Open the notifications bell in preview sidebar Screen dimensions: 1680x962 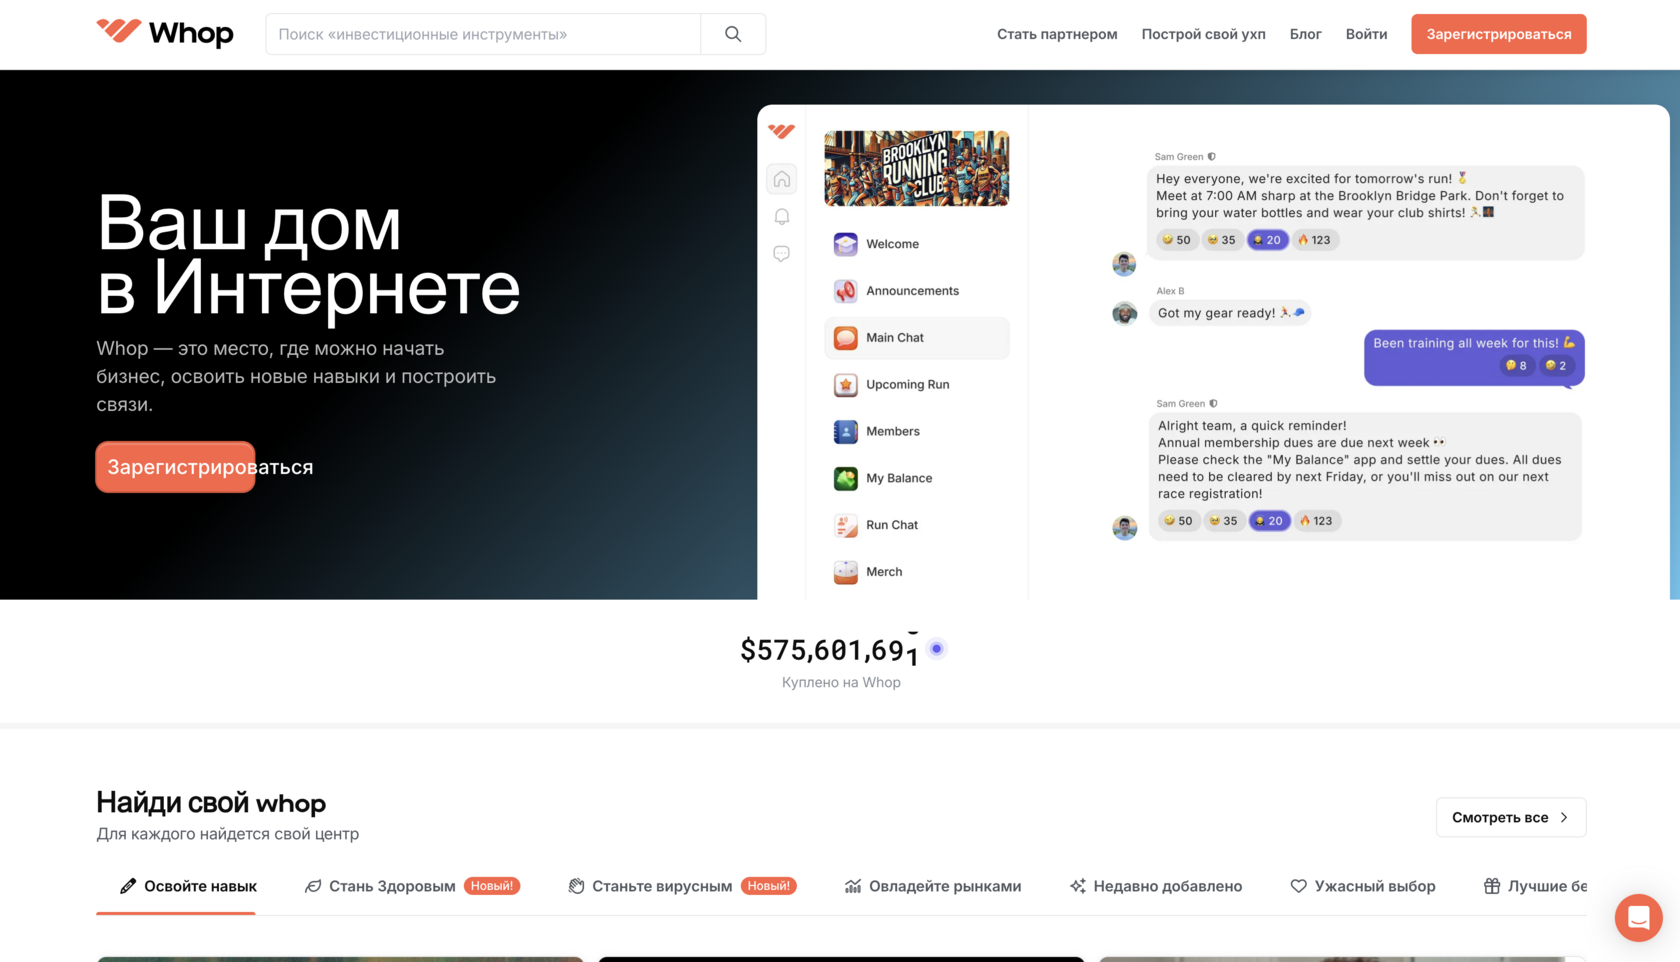pyautogui.click(x=782, y=217)
